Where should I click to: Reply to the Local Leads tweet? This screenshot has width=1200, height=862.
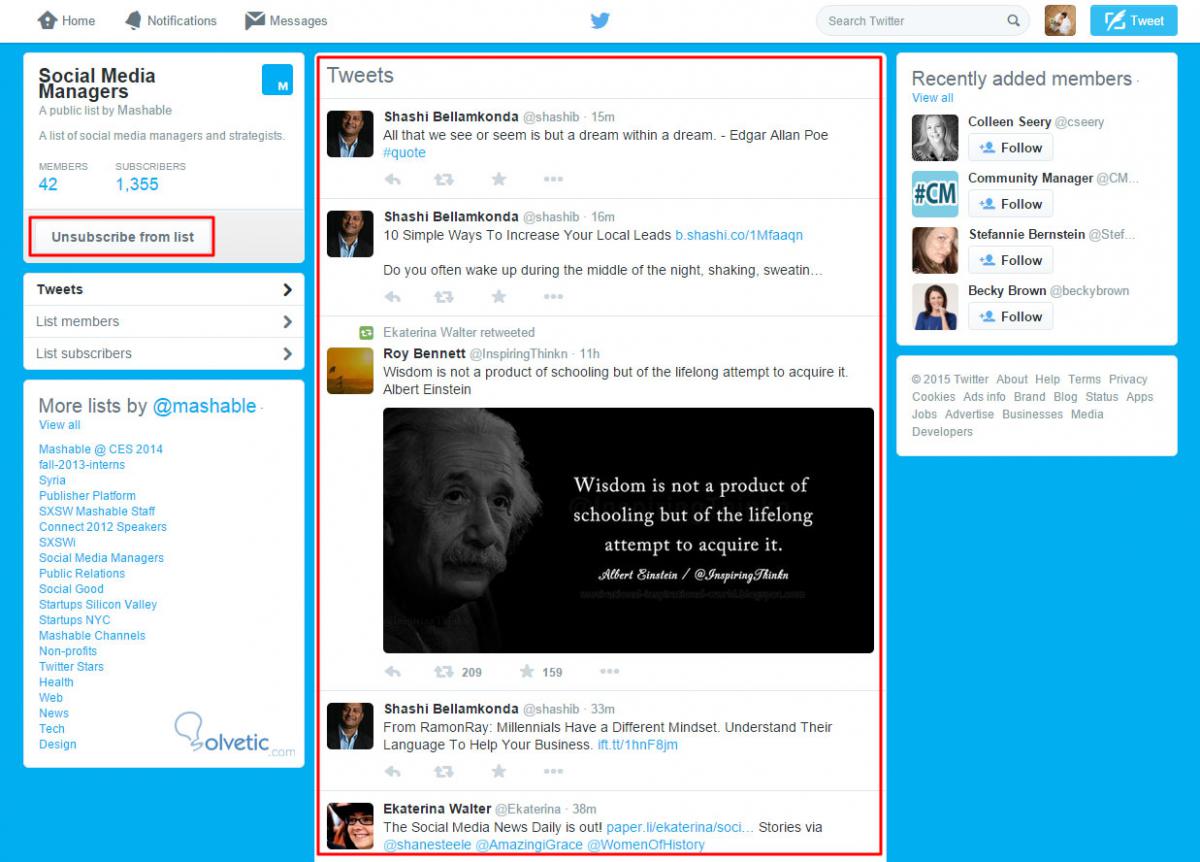tap(393, 297)
